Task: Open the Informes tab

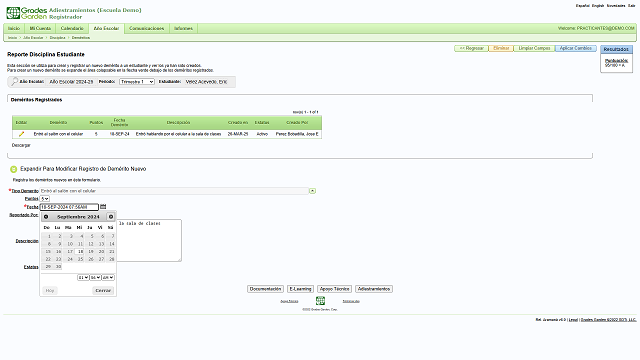Action: [183, 29]
